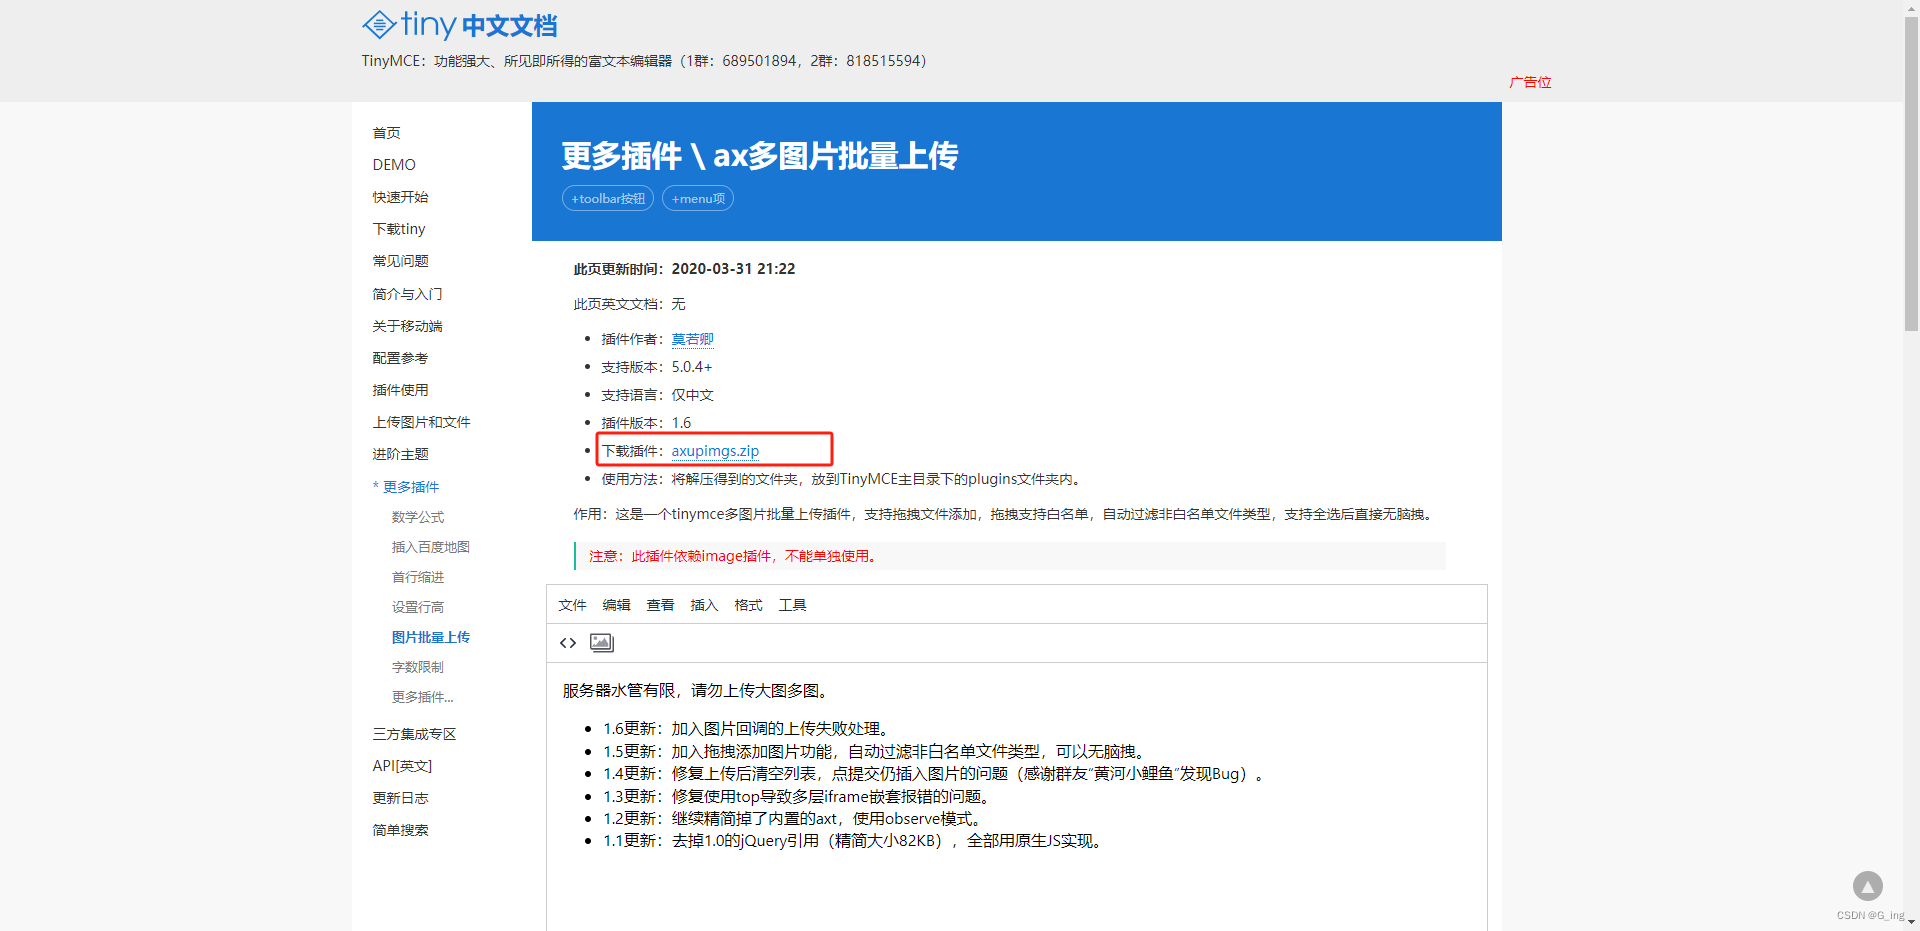Open DEMO page from sidebar
This screenshot has width=1920, height=931.
click(x=394, y=165)
